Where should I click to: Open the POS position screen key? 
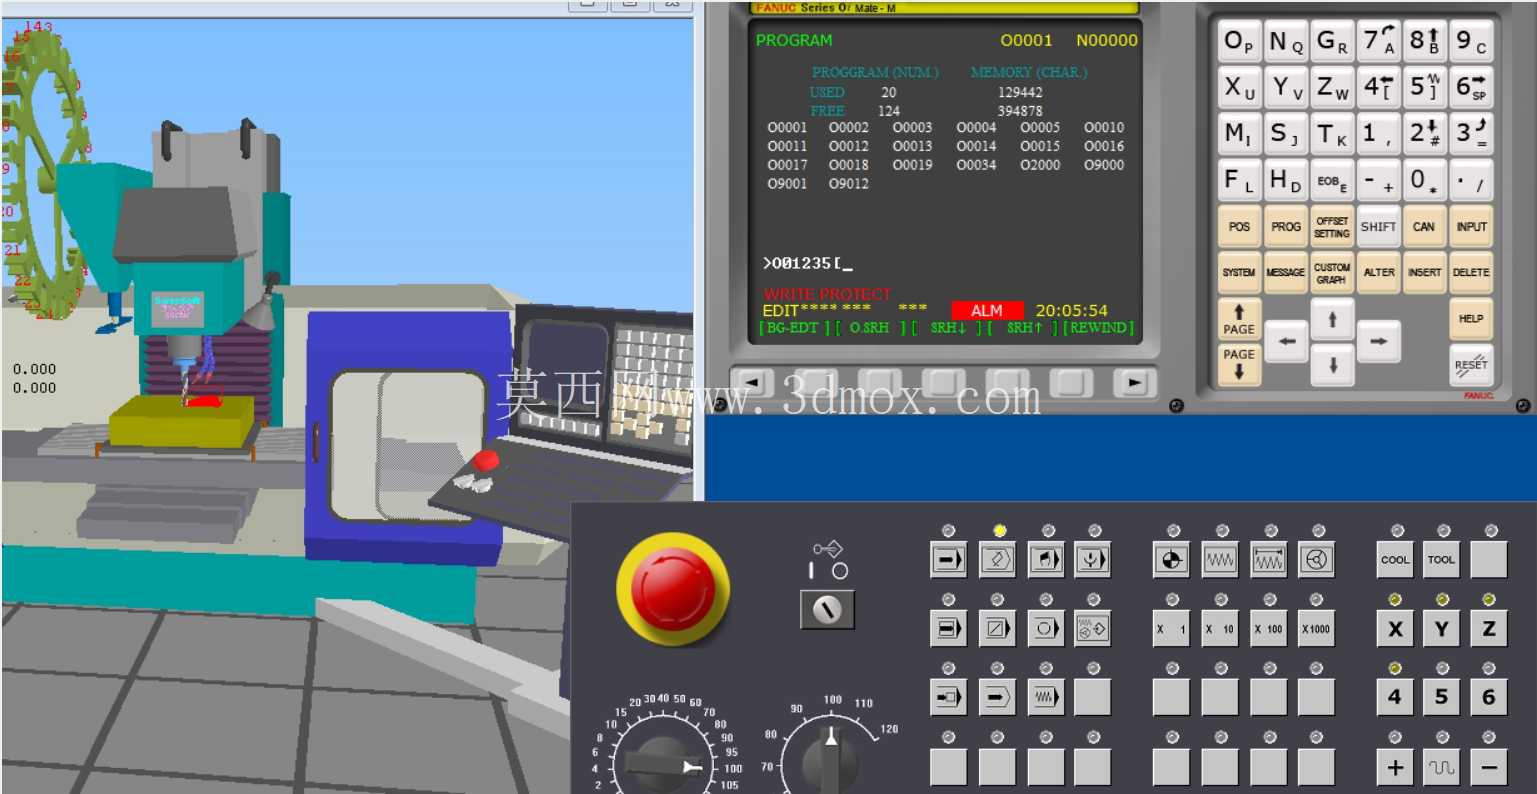click(1239, 227)
